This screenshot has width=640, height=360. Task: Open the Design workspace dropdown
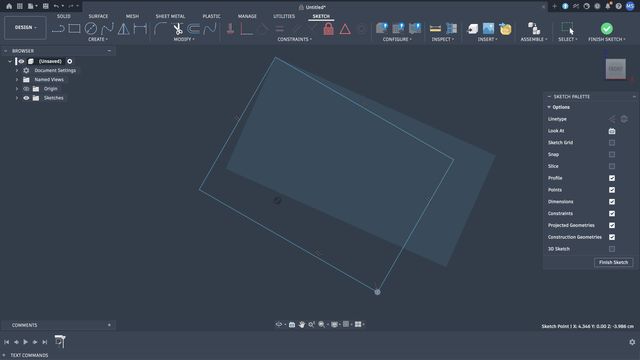[x=25, y=27]
